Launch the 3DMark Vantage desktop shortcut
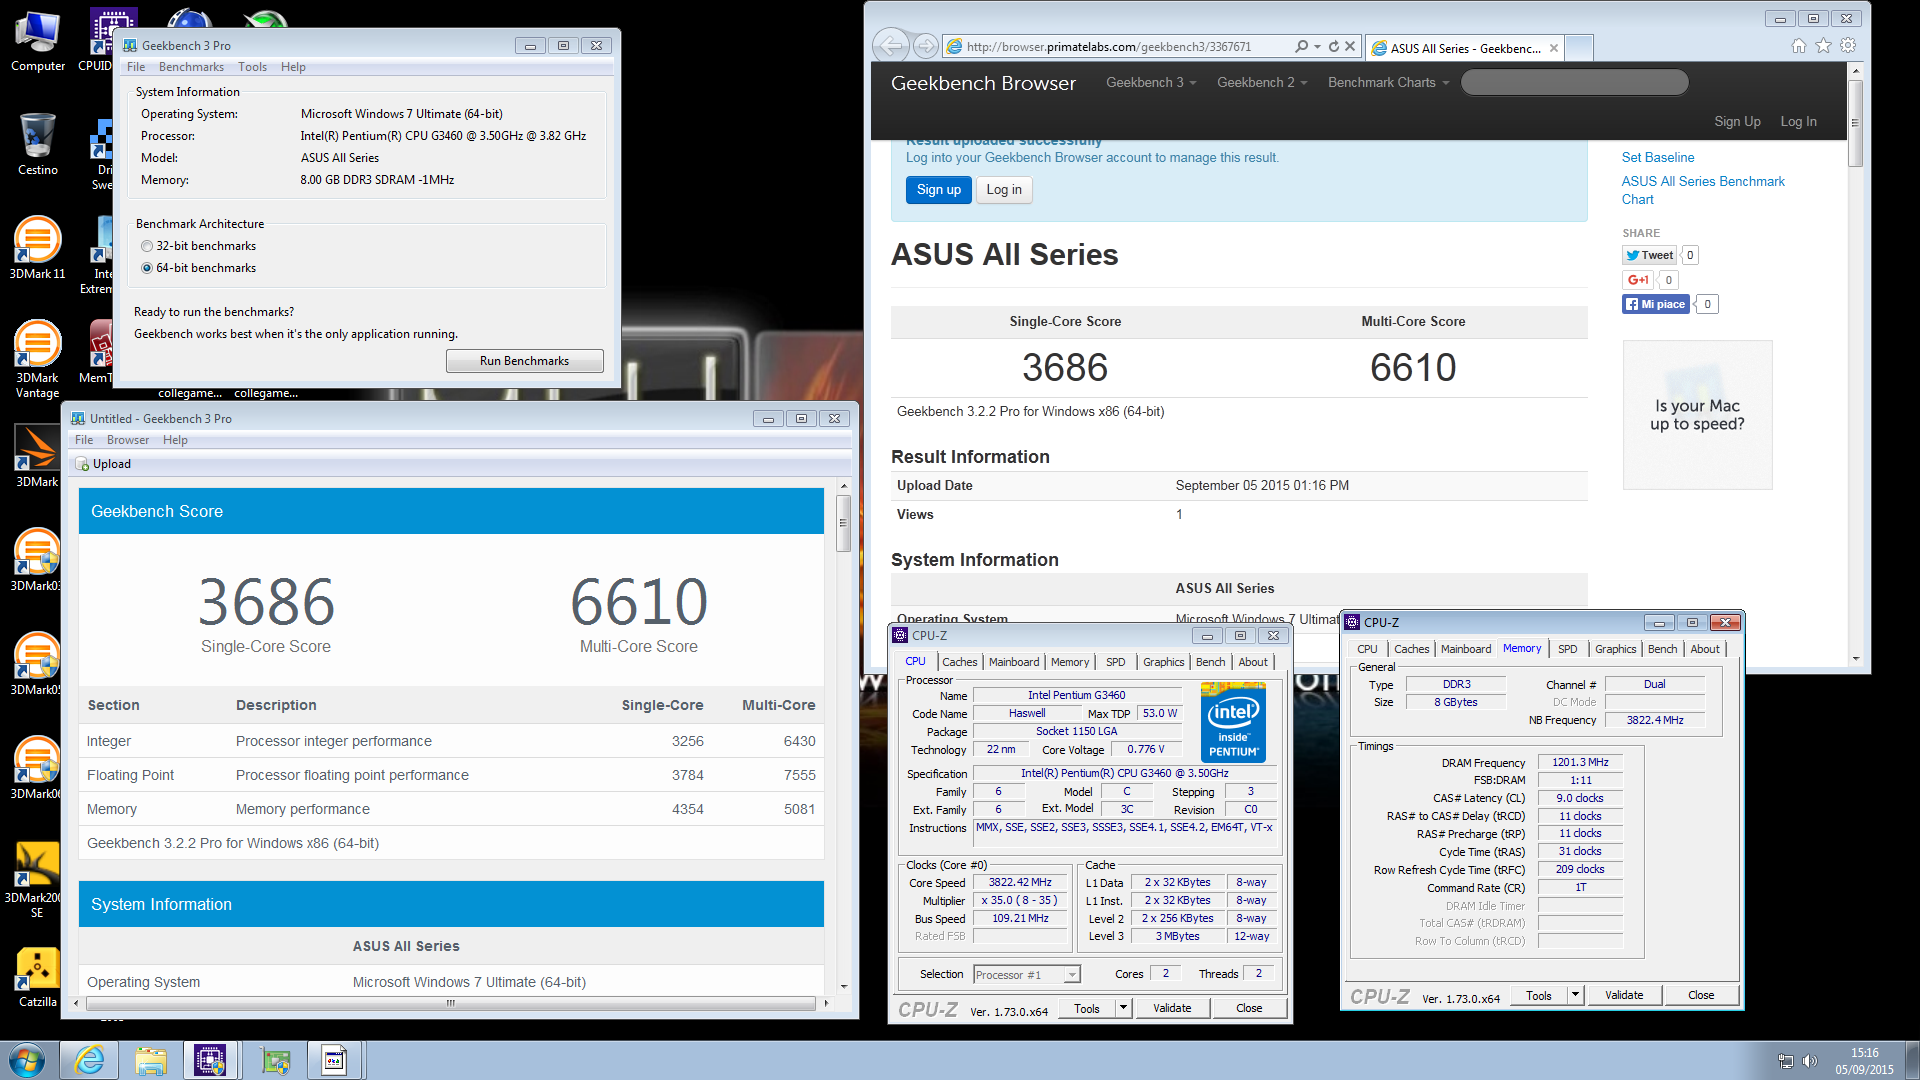Screen dimensions: 1920x1080 click(38, 358)
